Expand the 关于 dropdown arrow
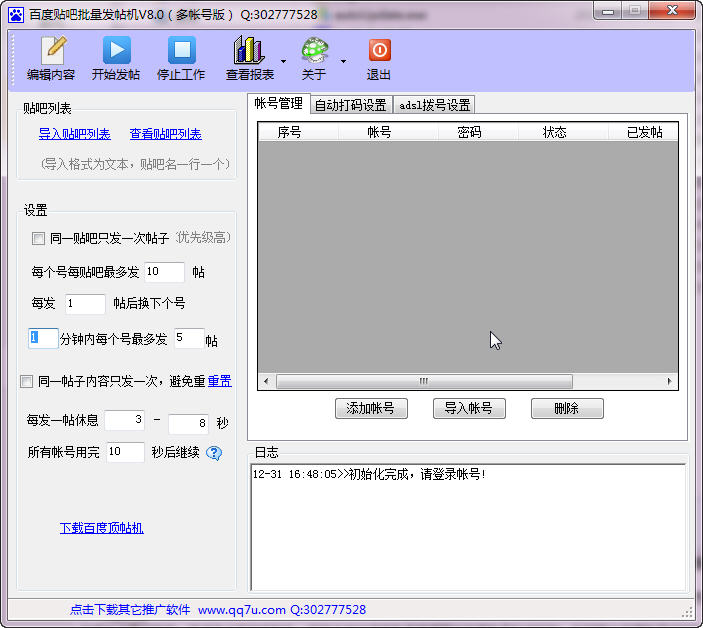Viewport: 703px width, 628px height. pos(343,61)
